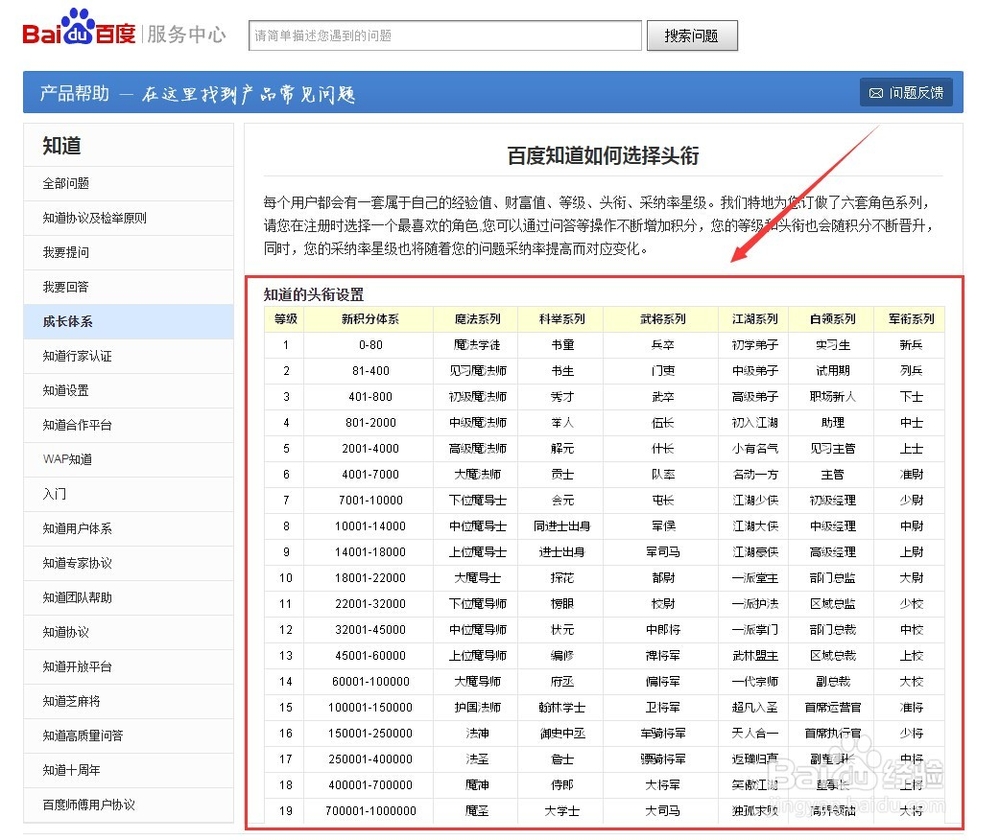
Task: Click the 18001-22000 points cell
Action: point(371,578)
